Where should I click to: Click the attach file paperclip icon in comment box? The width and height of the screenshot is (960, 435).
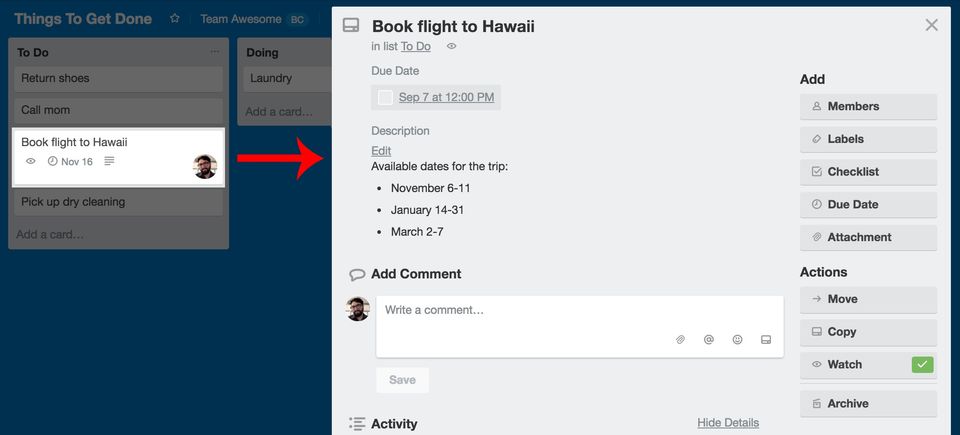coord(680,340)
